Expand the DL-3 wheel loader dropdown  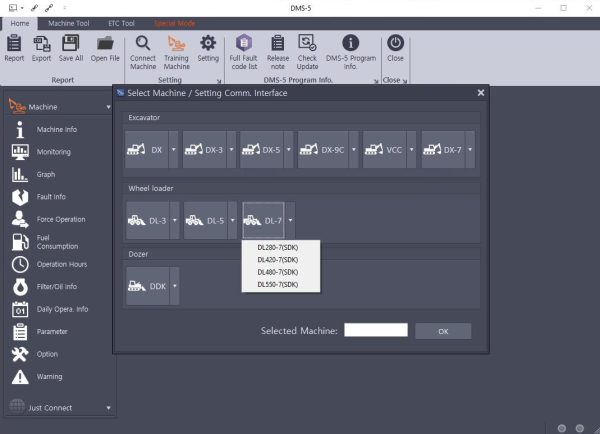point(175,220)
